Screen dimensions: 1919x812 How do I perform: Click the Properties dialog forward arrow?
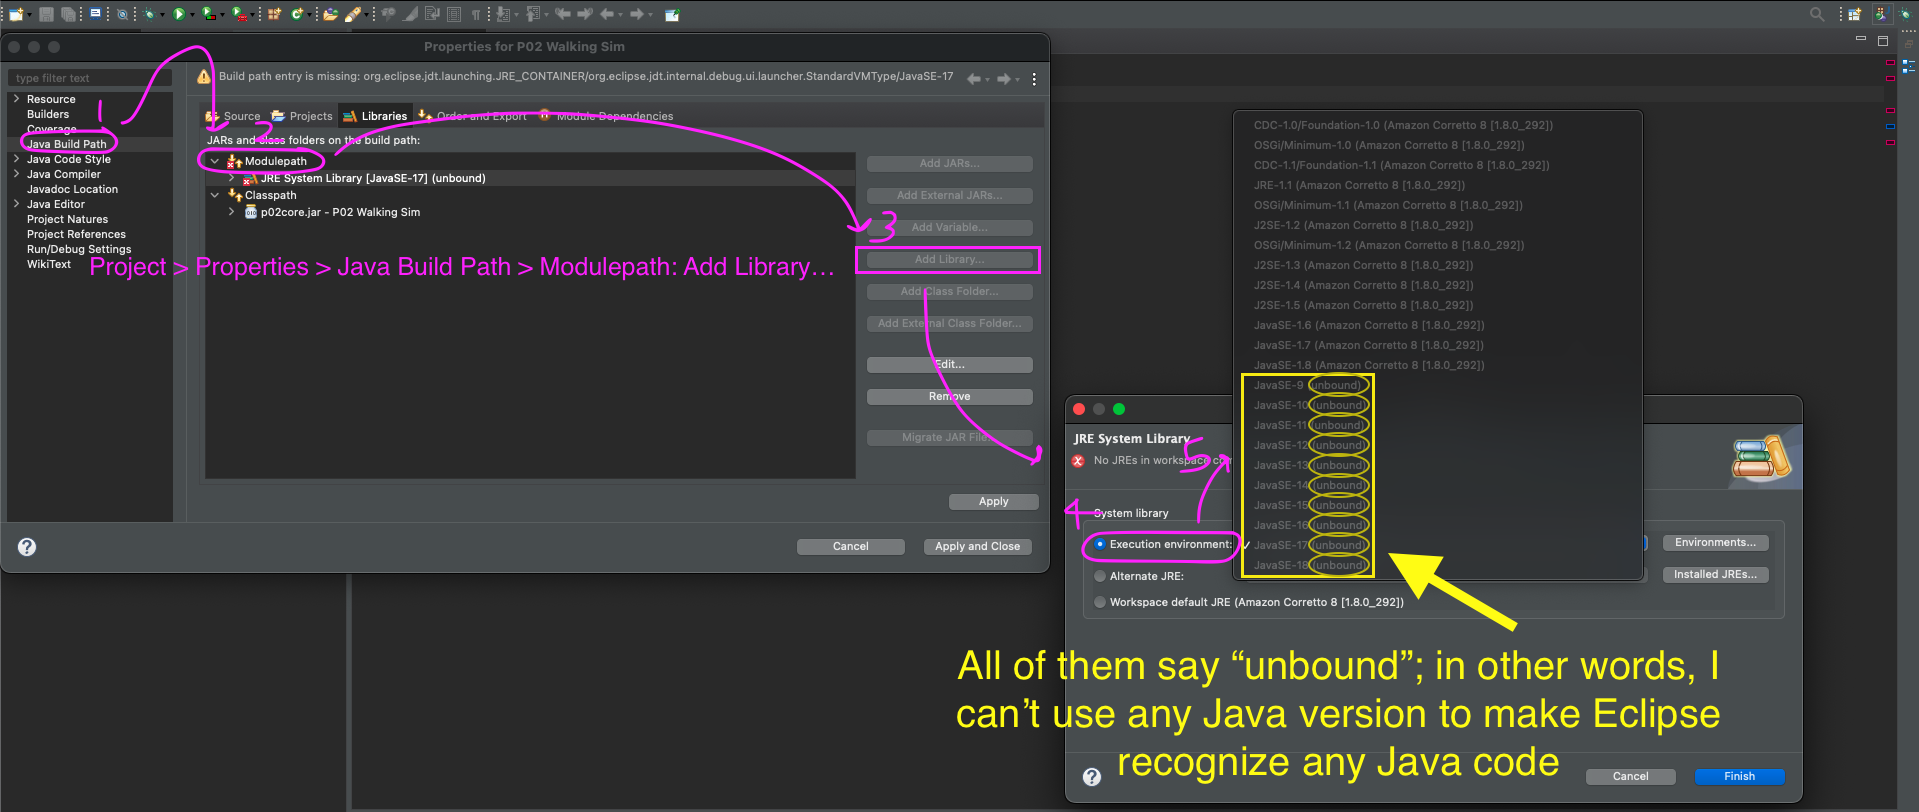tap(1004, 79)
